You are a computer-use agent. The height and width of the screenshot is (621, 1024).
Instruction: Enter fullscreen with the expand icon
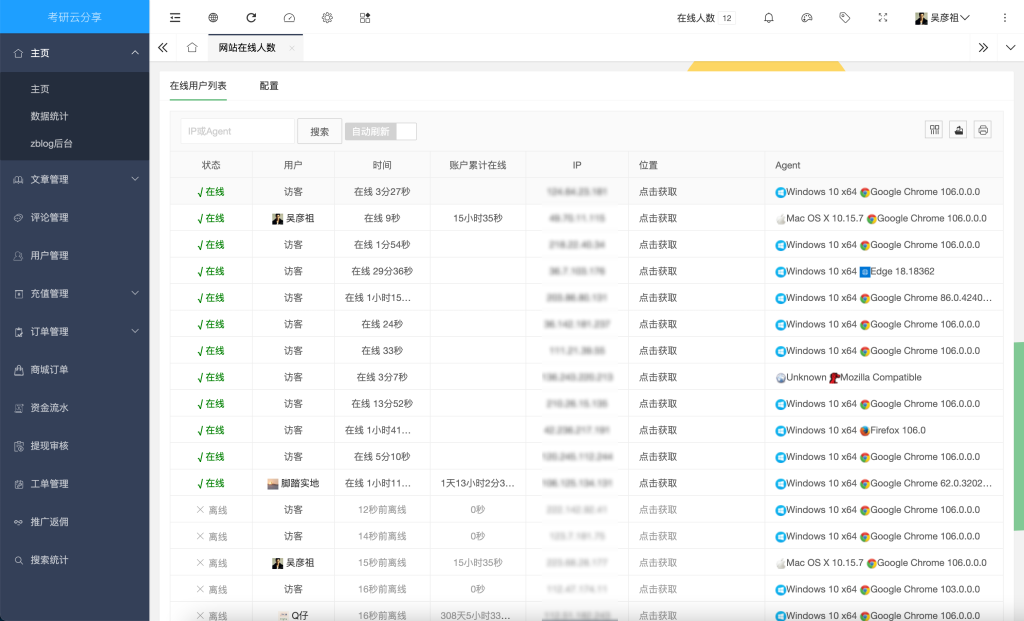pos(882,18)
